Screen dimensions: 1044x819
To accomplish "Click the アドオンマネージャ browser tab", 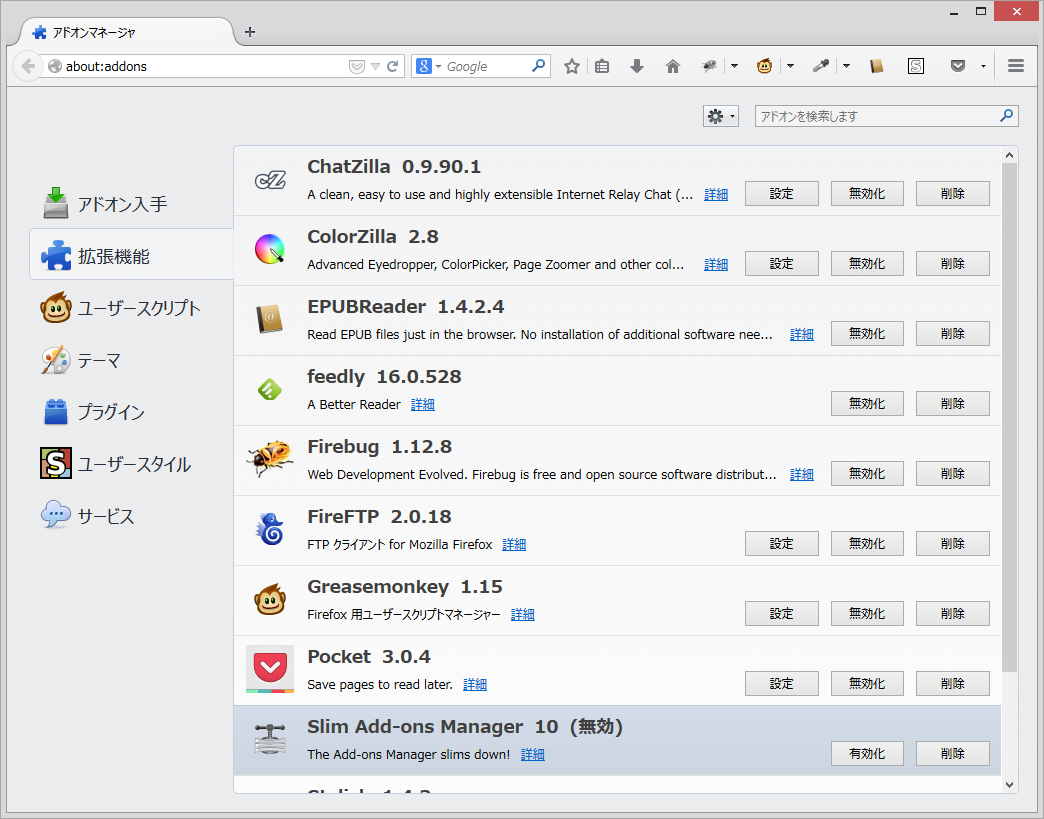I will point(127,32).
